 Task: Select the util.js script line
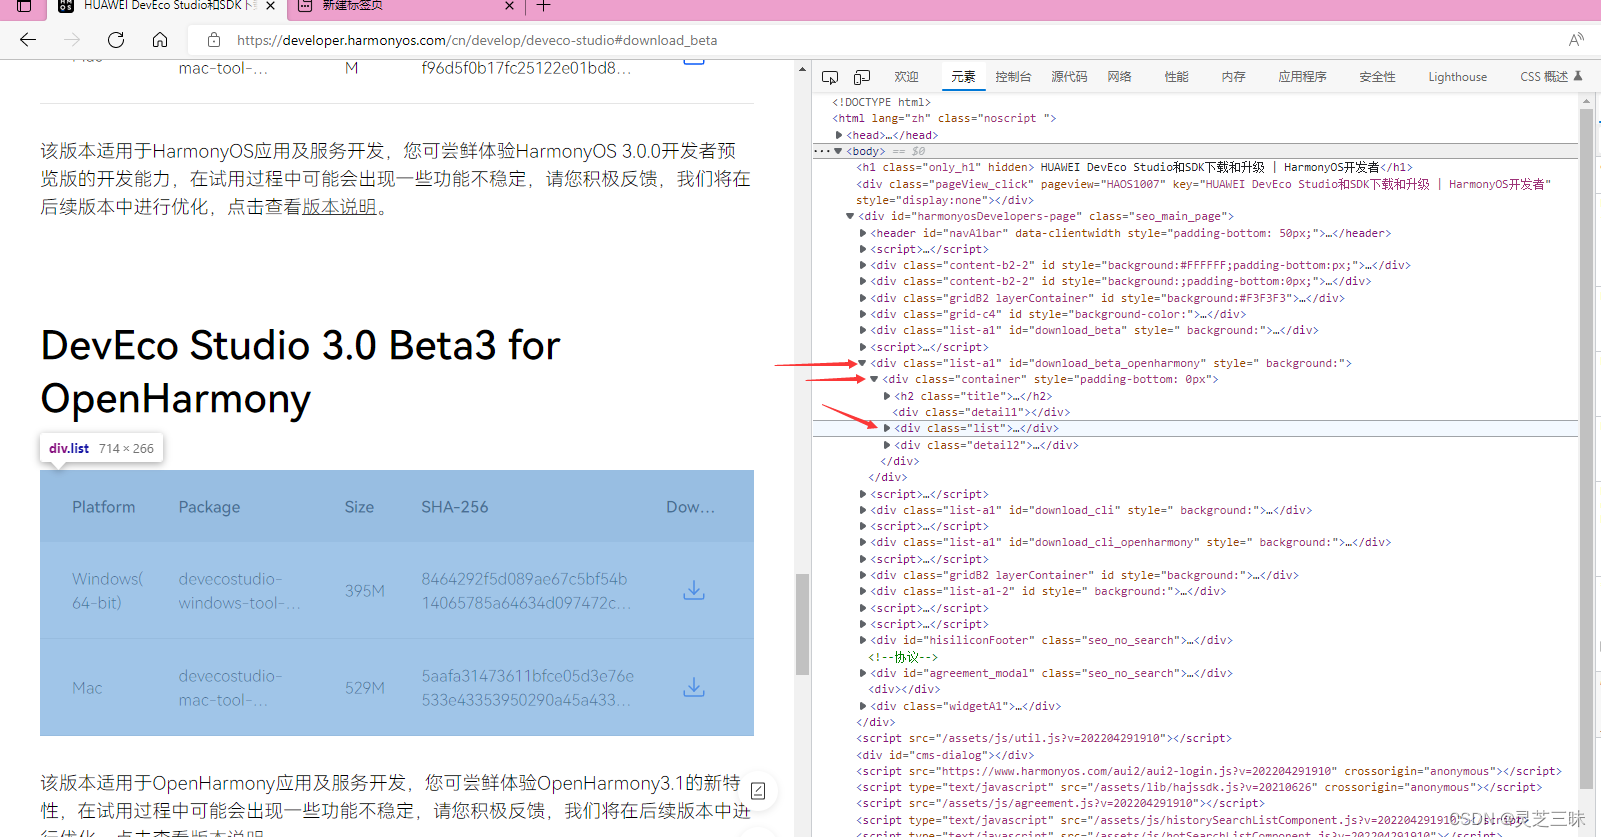pyautogui.click(x=1044, y=738)
